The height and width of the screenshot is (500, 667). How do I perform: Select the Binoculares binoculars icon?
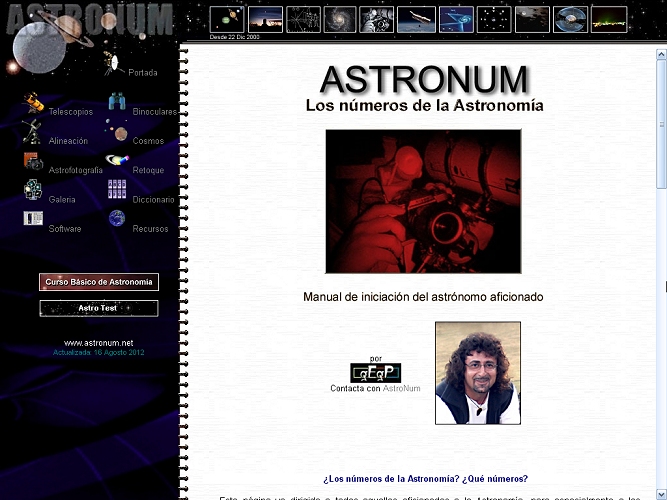(x=117, y=102)
